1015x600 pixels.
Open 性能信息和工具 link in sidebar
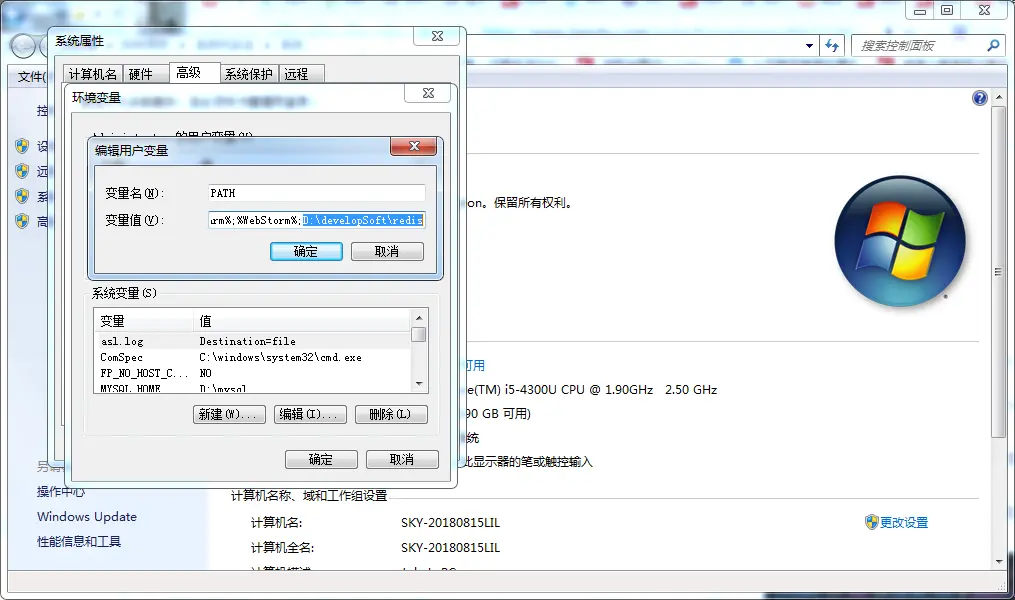pos(79,542)
